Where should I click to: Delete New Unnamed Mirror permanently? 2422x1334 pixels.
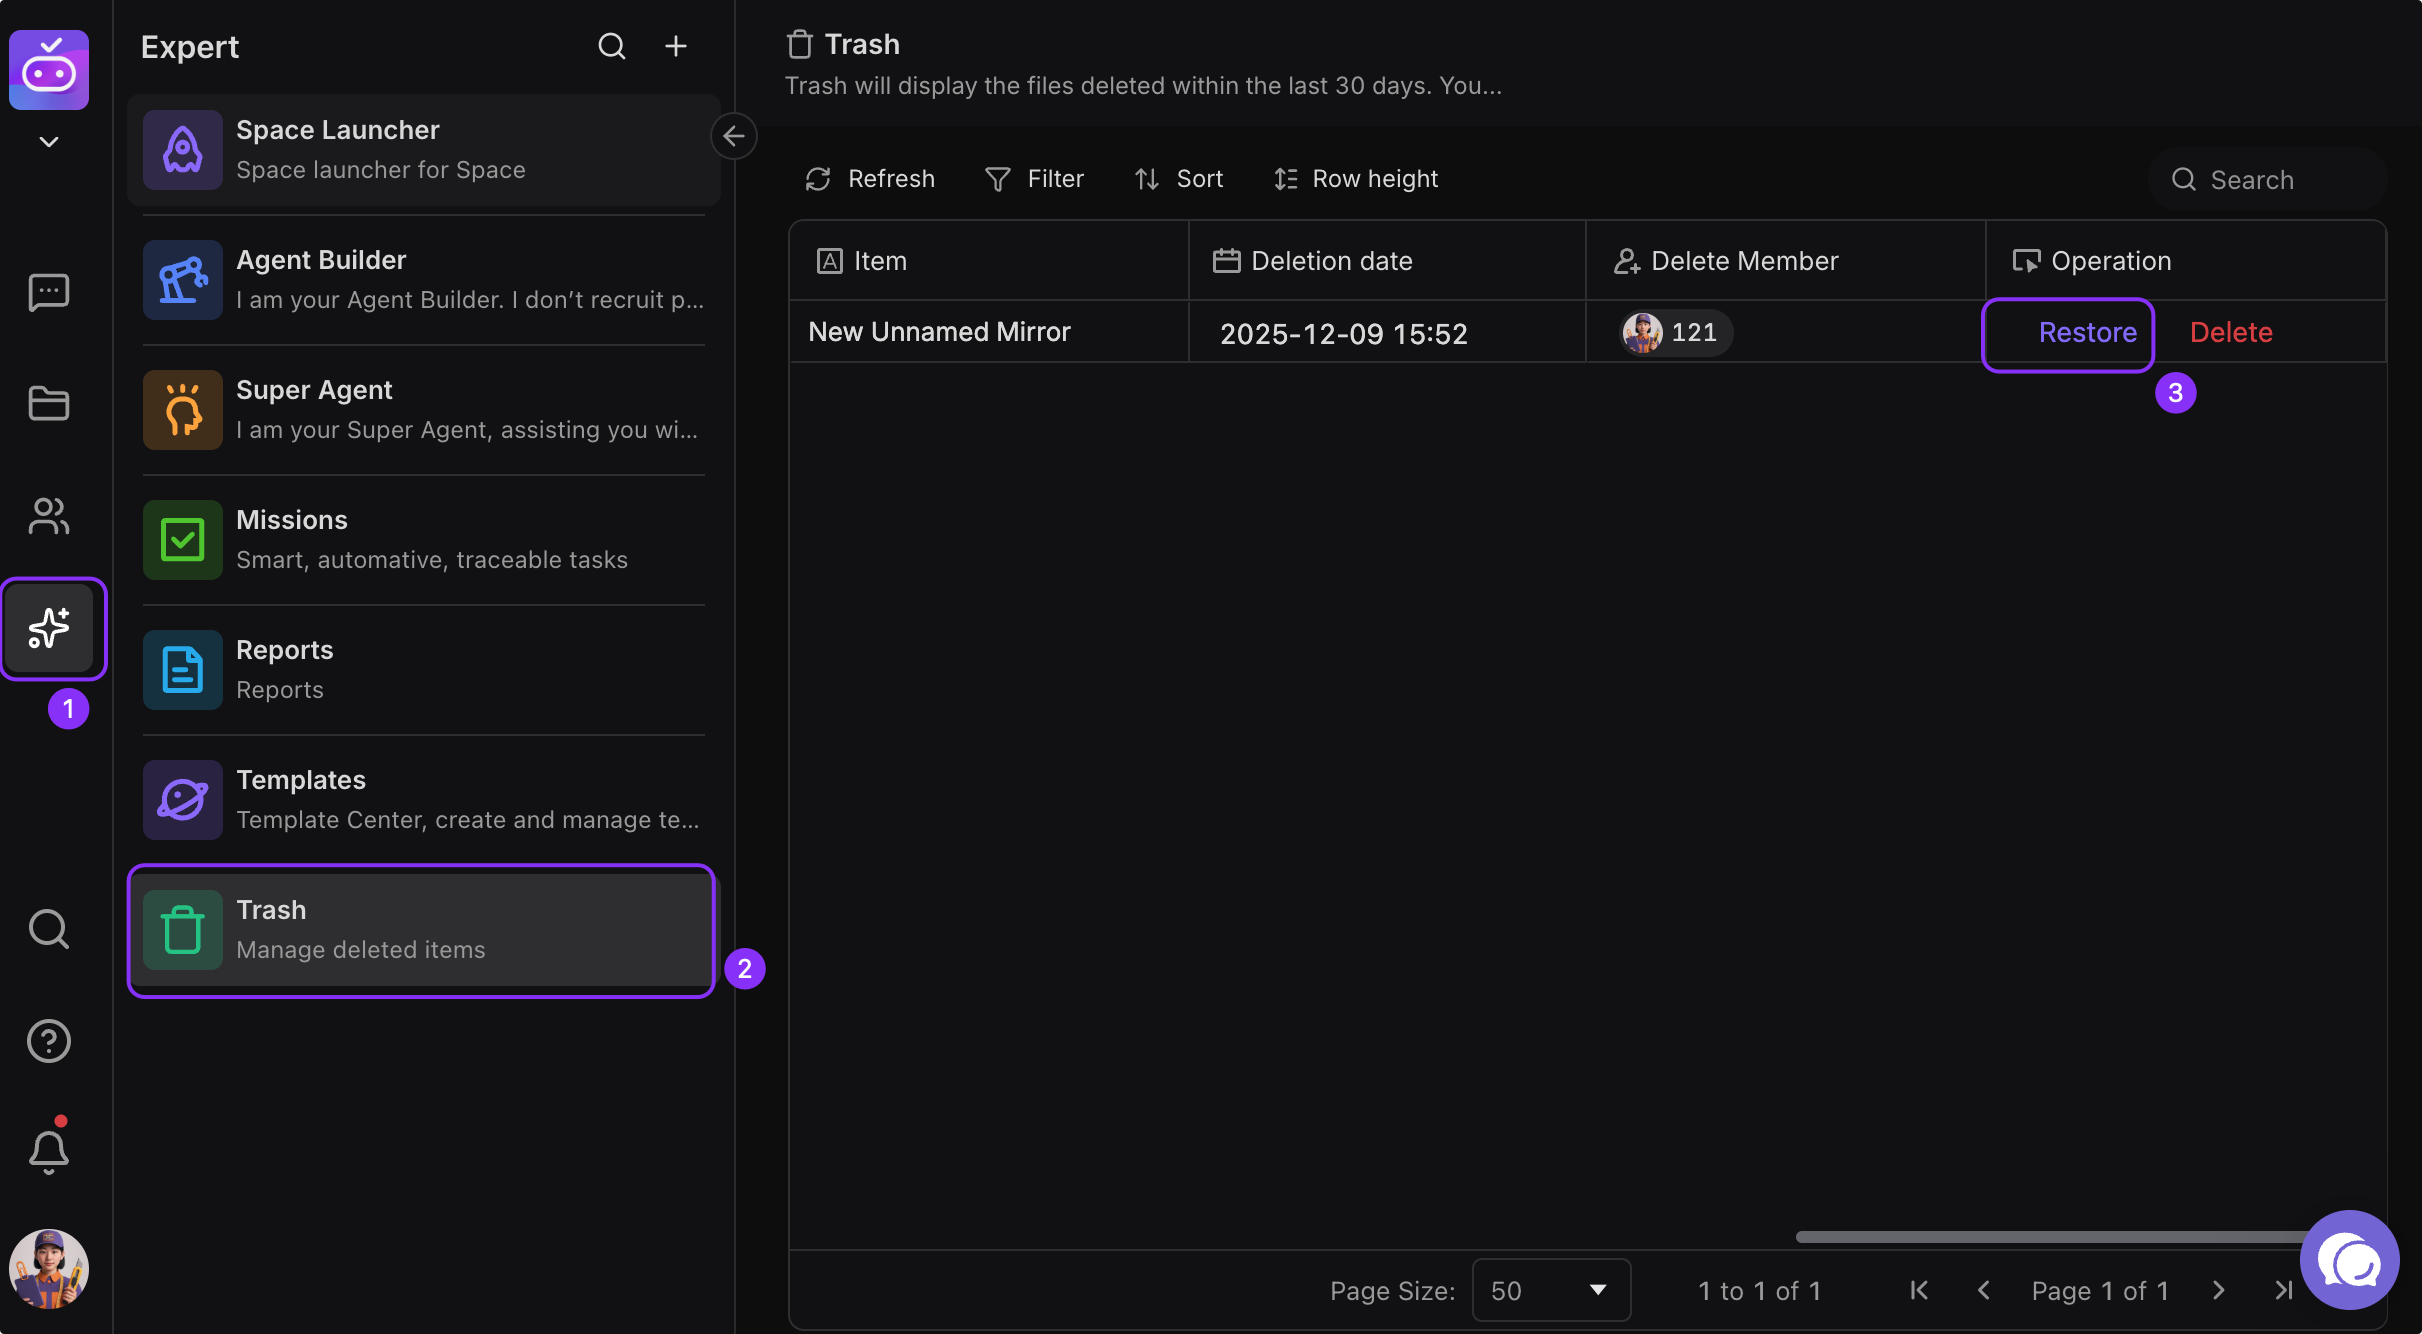tap(2231, 332)
